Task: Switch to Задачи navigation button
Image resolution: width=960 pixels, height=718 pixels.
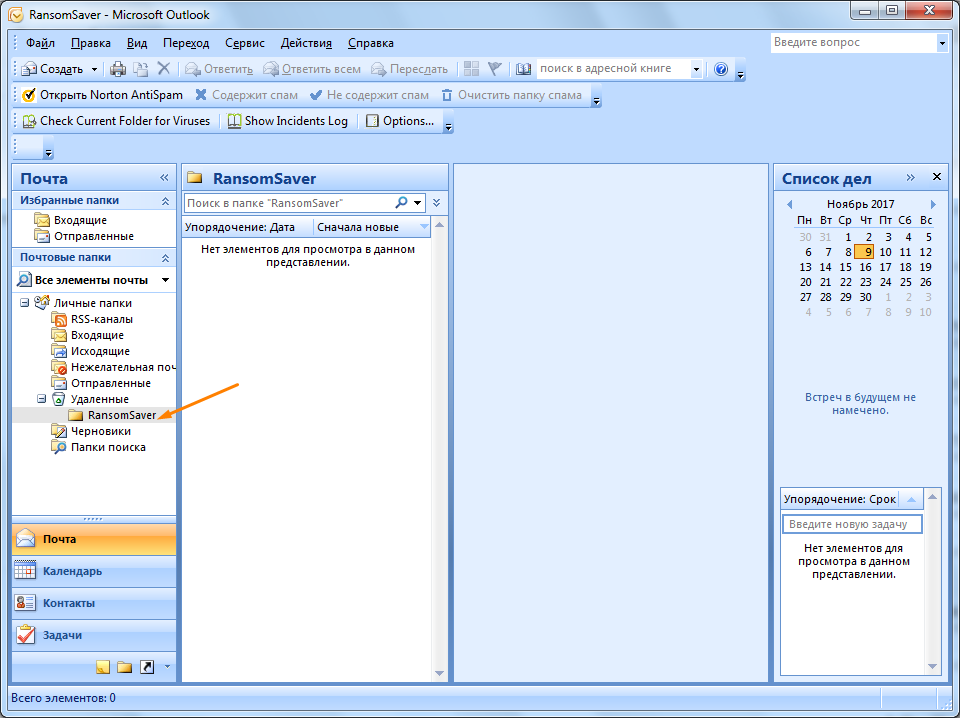Action: click(x=94, y=635)
